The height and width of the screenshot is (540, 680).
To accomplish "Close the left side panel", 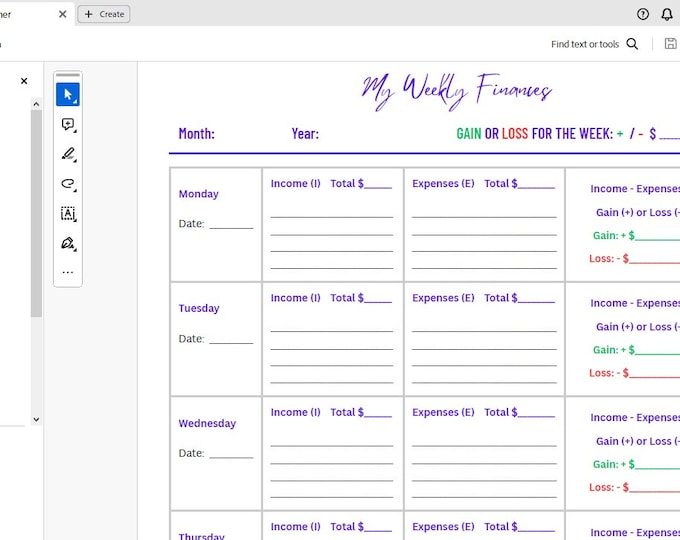I will 24,81.
